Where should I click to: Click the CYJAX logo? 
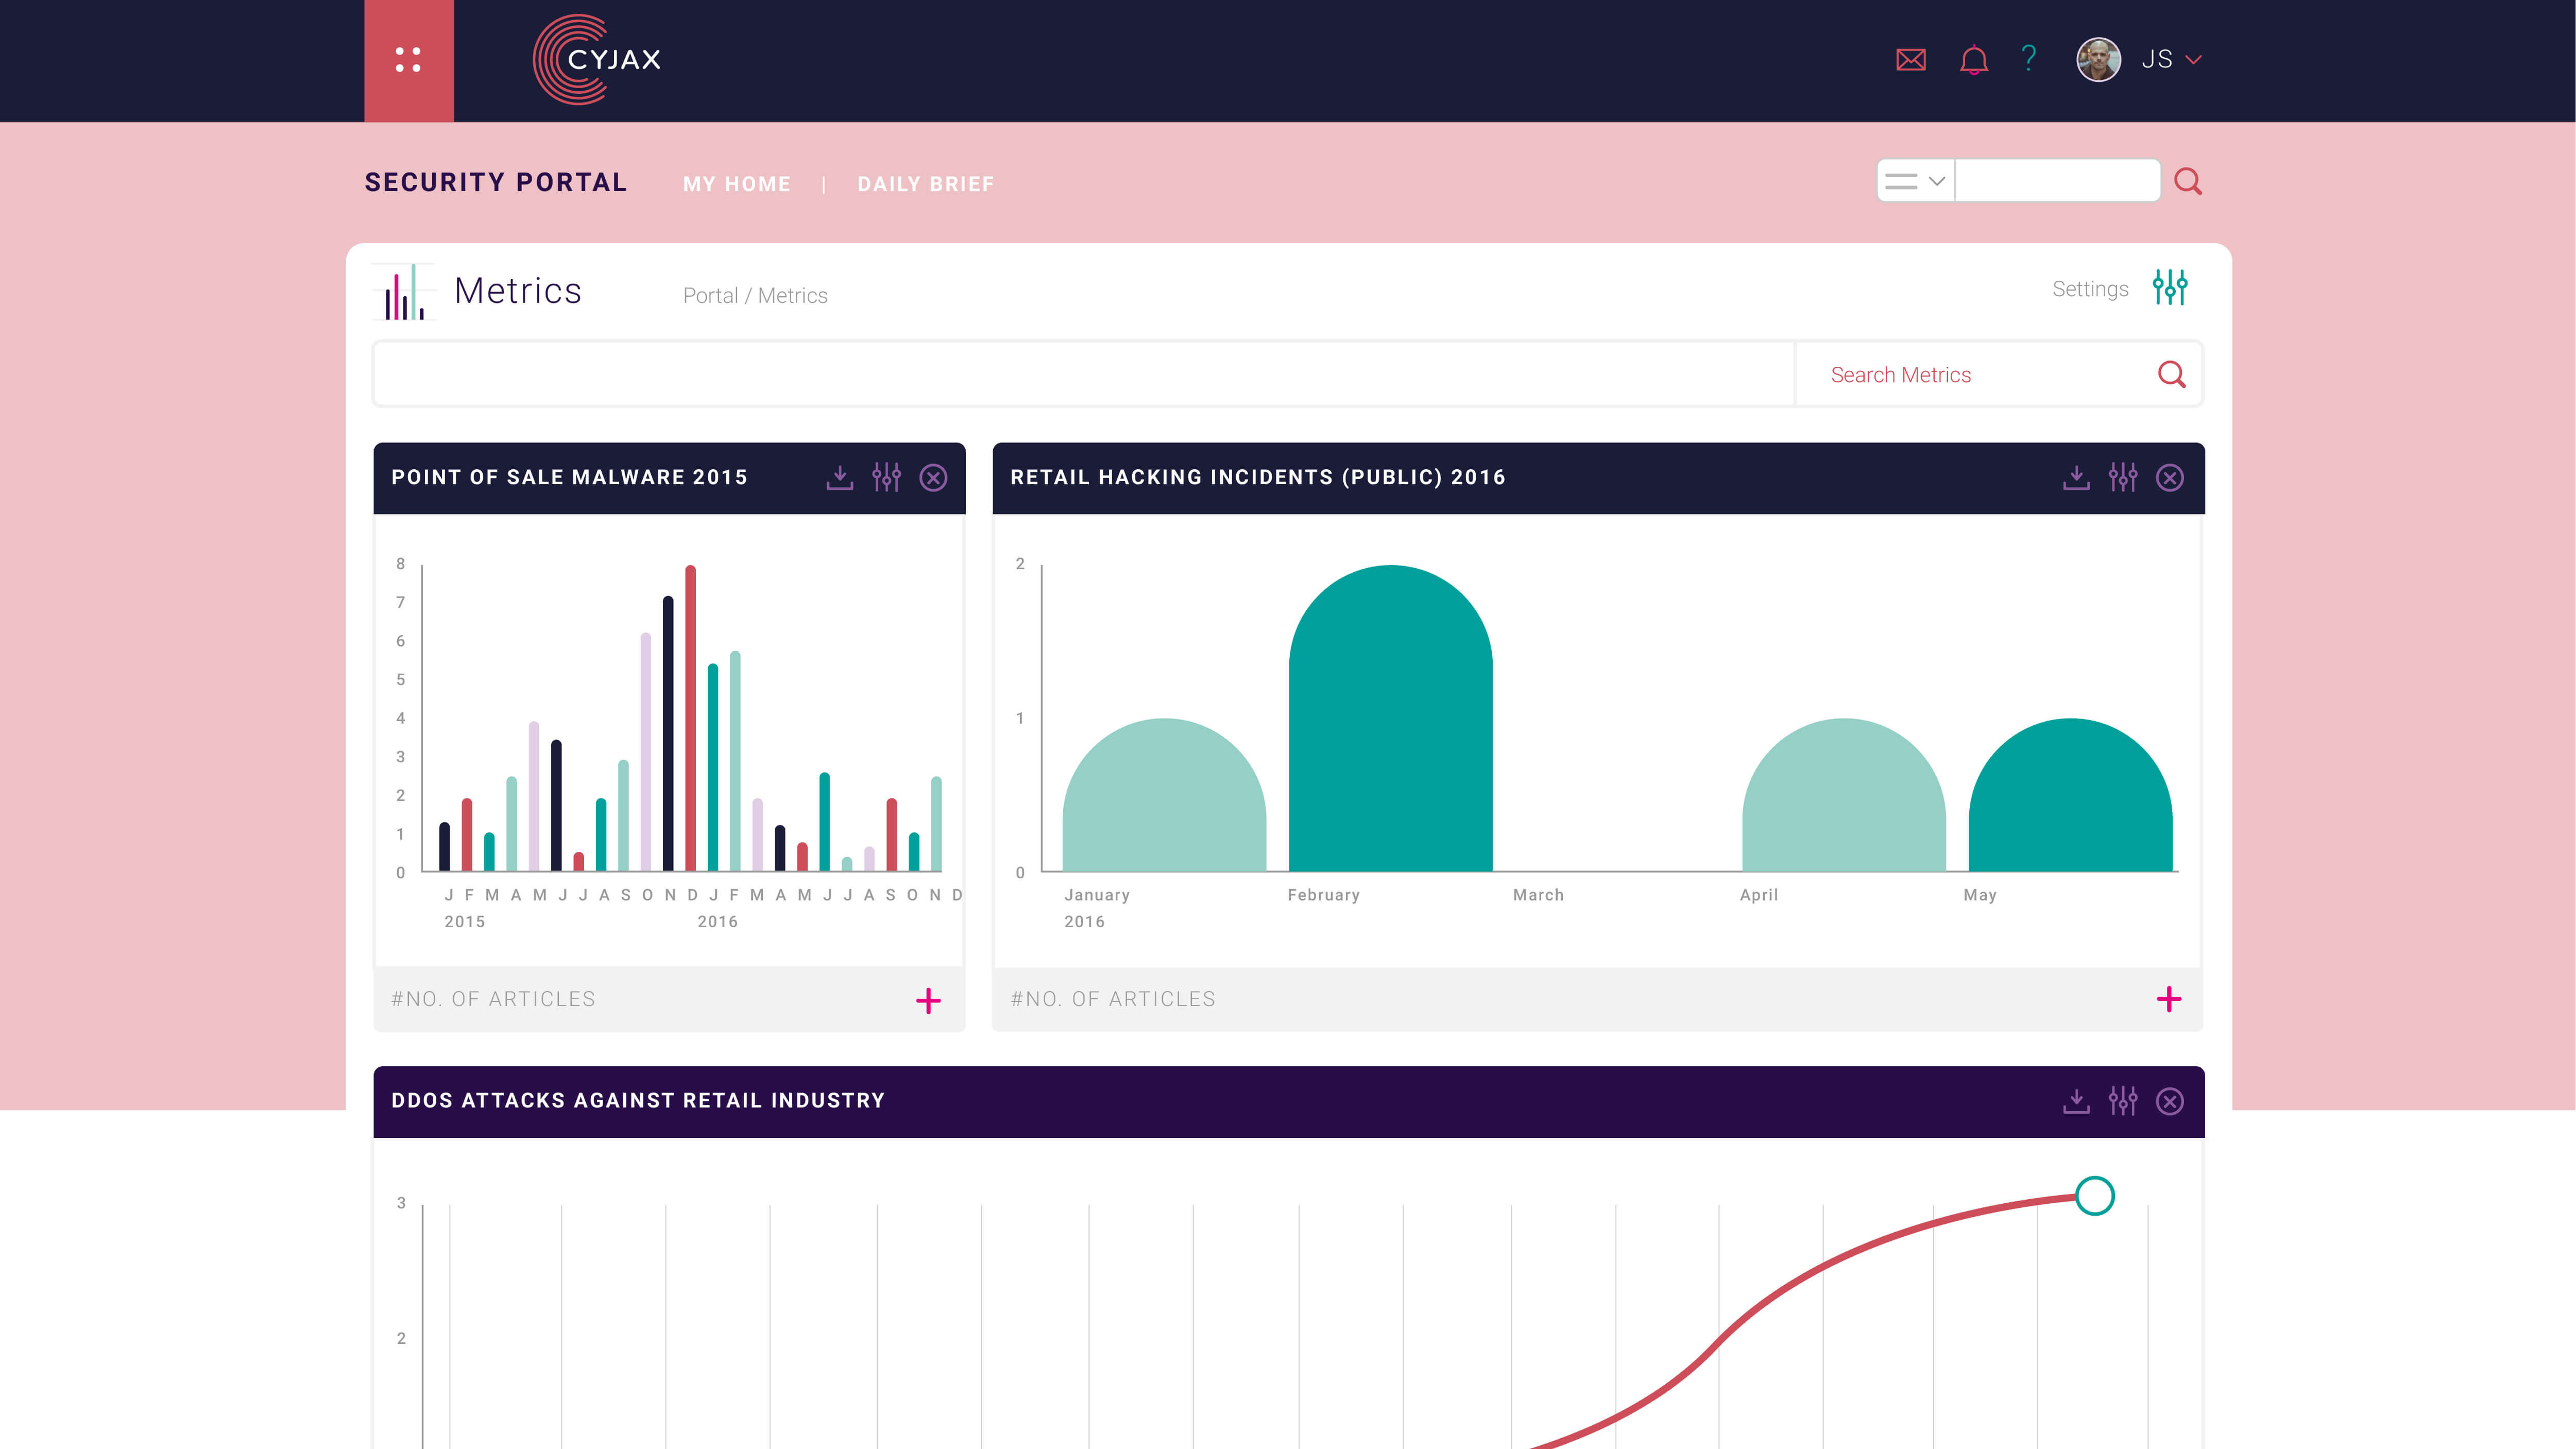coord(597,60)
